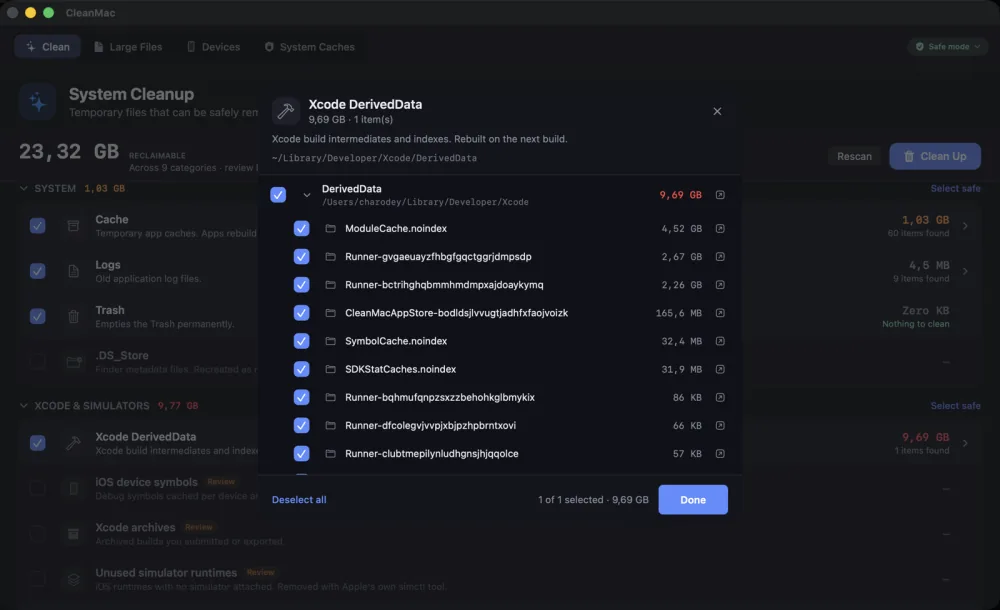The image size is (1000, 610).
Task: Switch to the Large Files tab
Action: coord(128,47)
